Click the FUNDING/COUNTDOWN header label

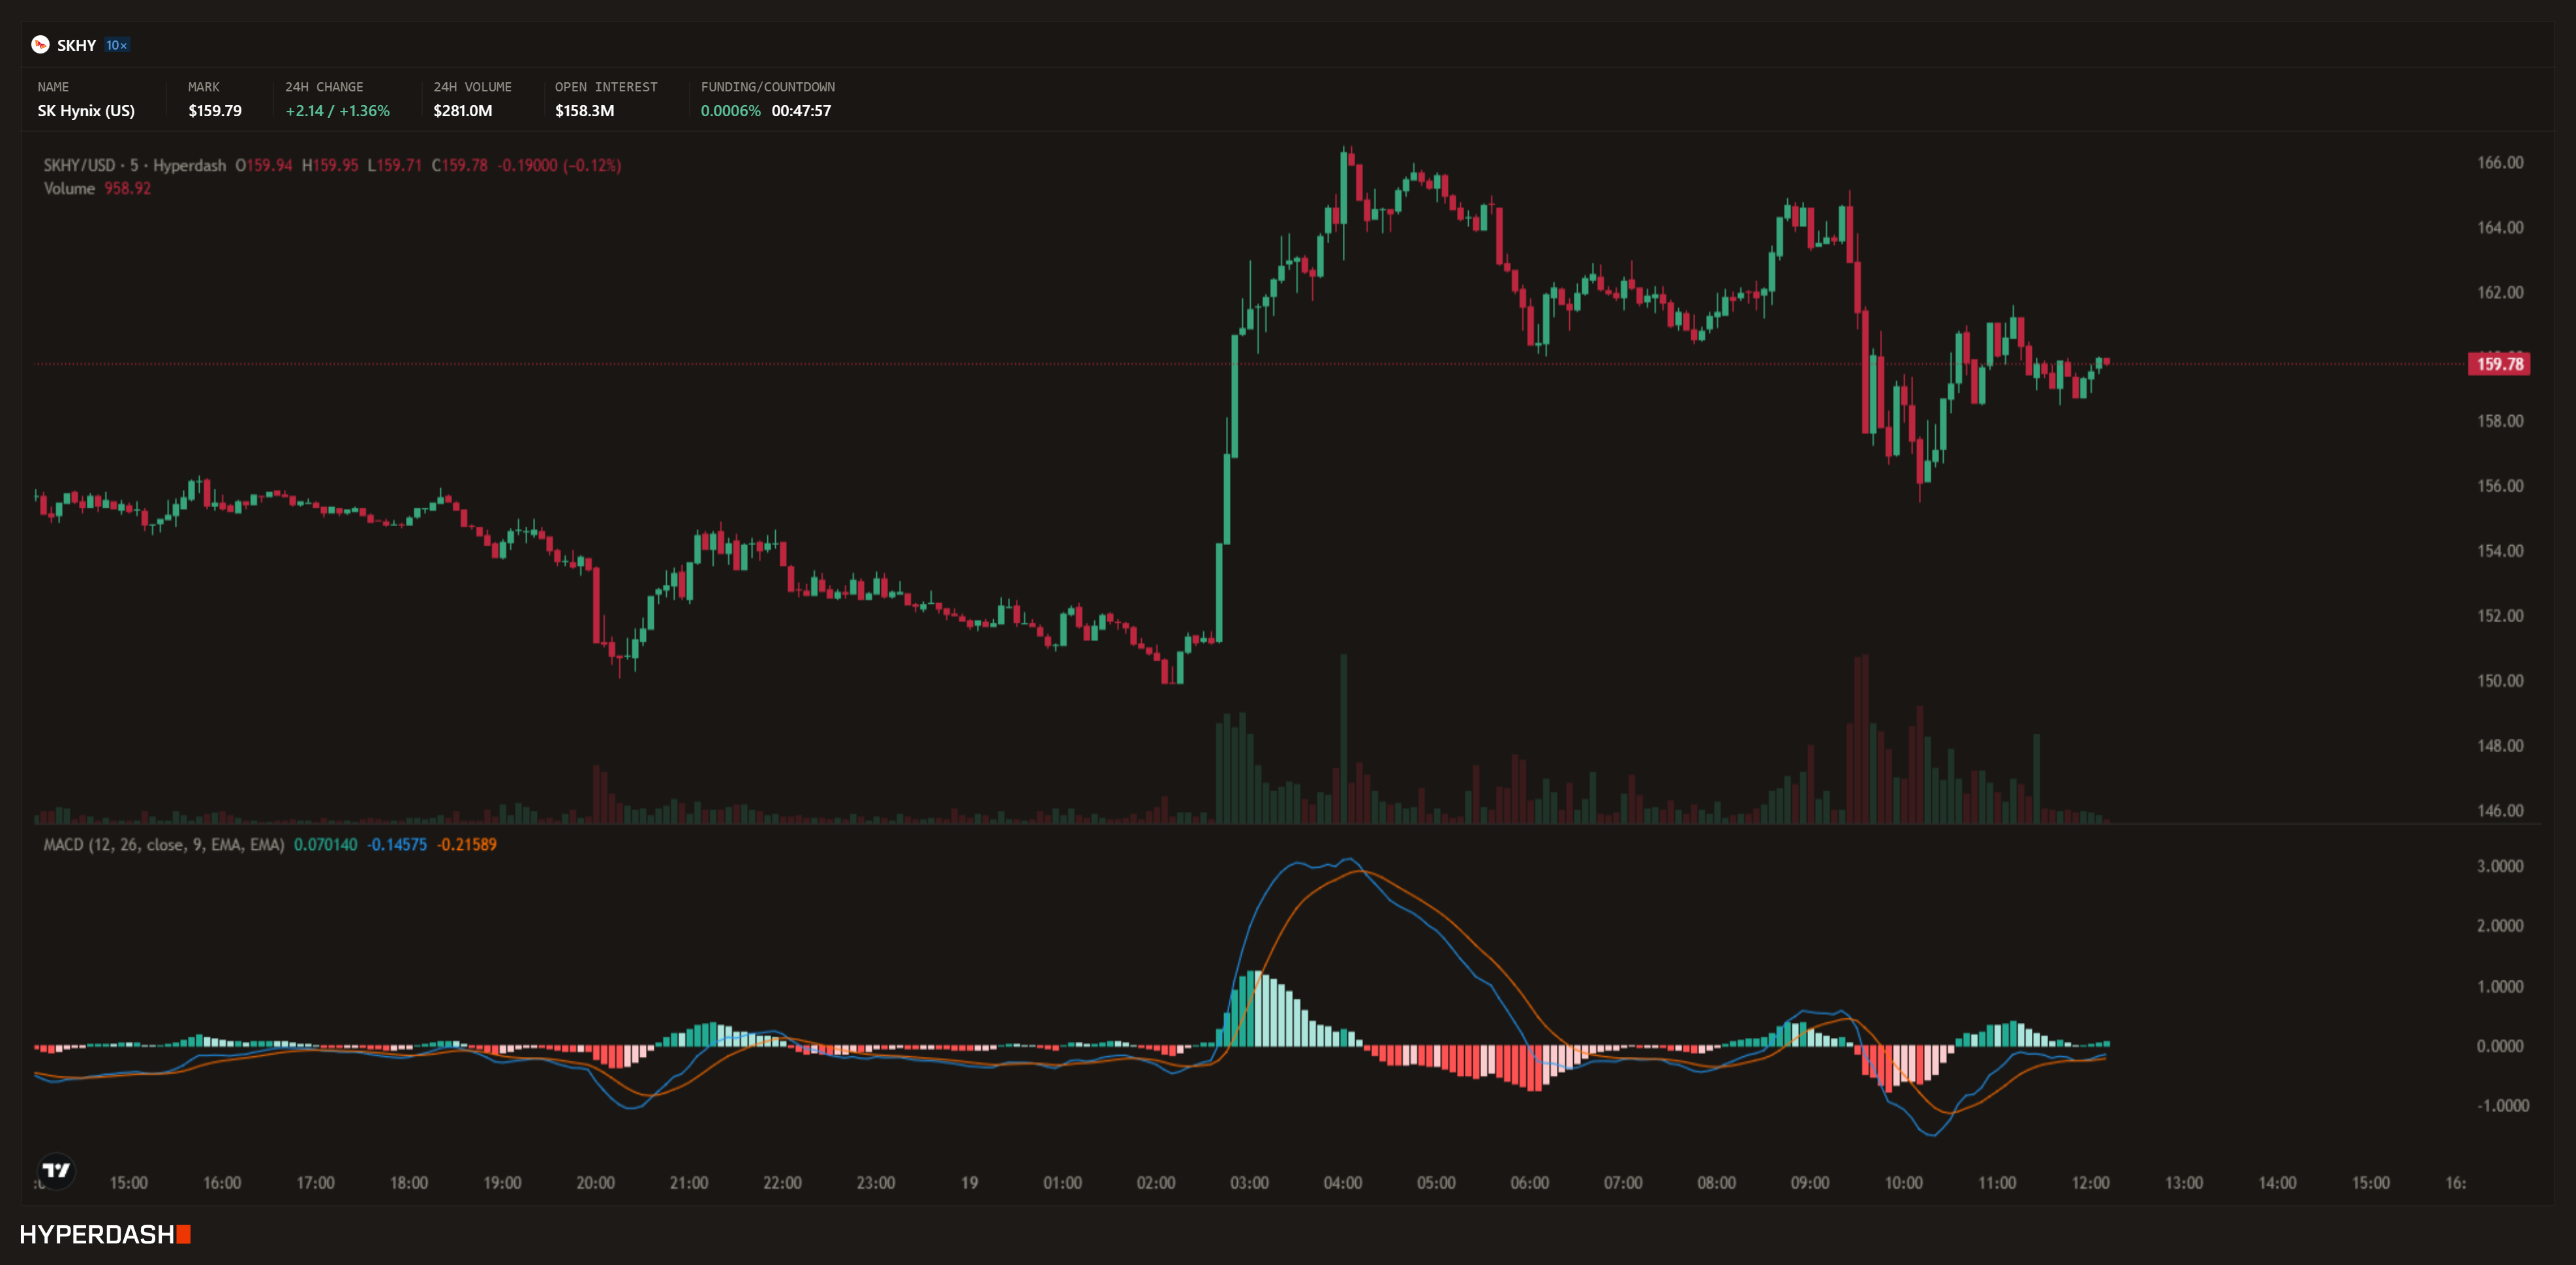coord(768,87)
